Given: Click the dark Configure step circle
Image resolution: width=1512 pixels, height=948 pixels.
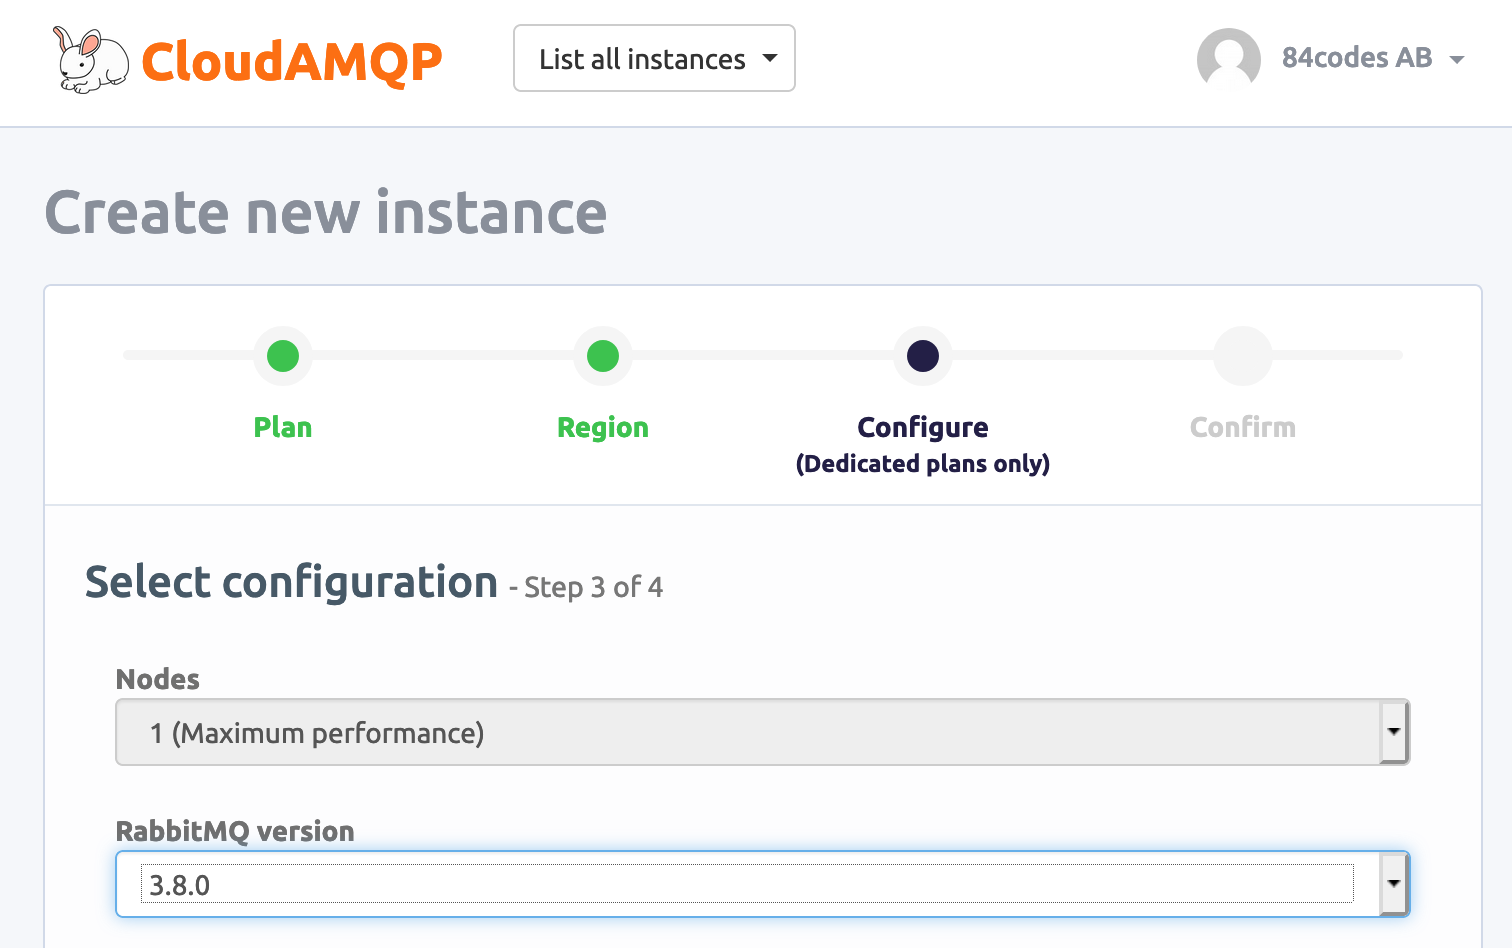Looking at the screenshot, I should (923, 356).
